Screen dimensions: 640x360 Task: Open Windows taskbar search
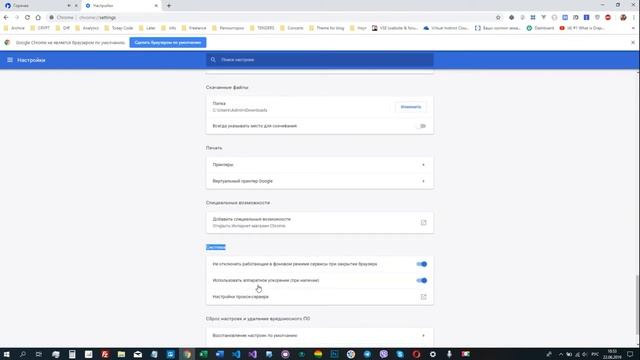point(23,354)
